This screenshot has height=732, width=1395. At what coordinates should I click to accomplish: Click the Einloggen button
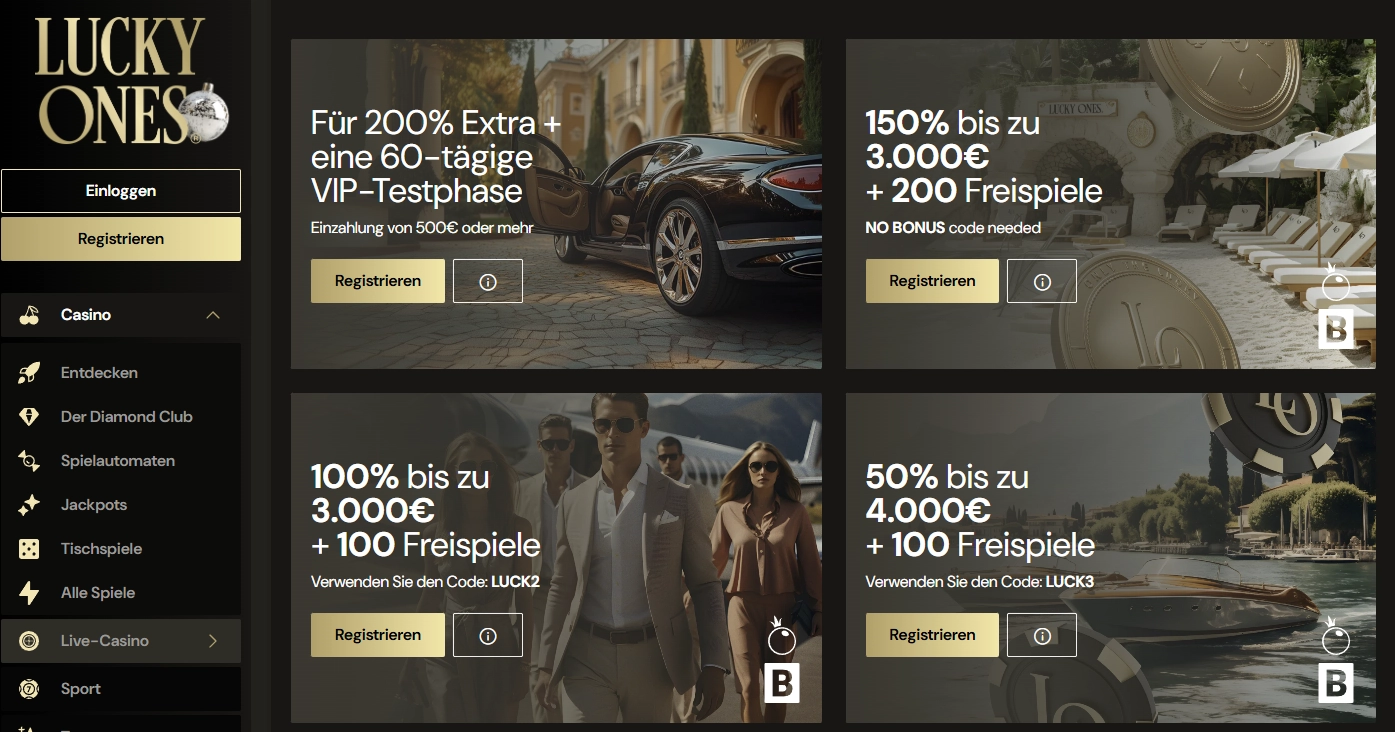tap(121, 191)
